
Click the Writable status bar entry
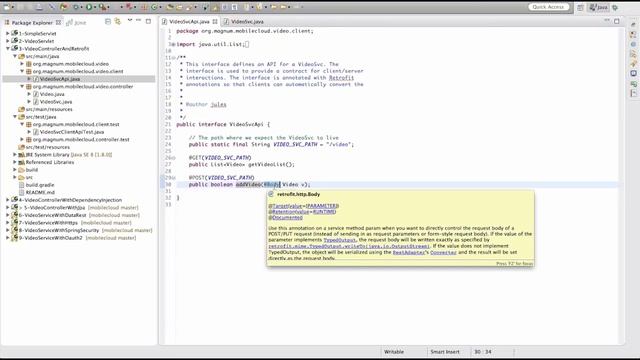tap(394, 351)
